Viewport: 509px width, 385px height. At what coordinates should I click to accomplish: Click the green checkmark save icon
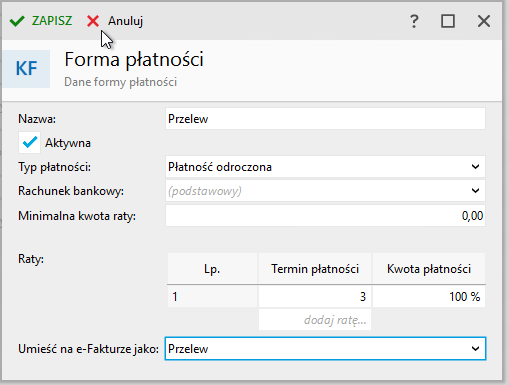tap(17, 21)
